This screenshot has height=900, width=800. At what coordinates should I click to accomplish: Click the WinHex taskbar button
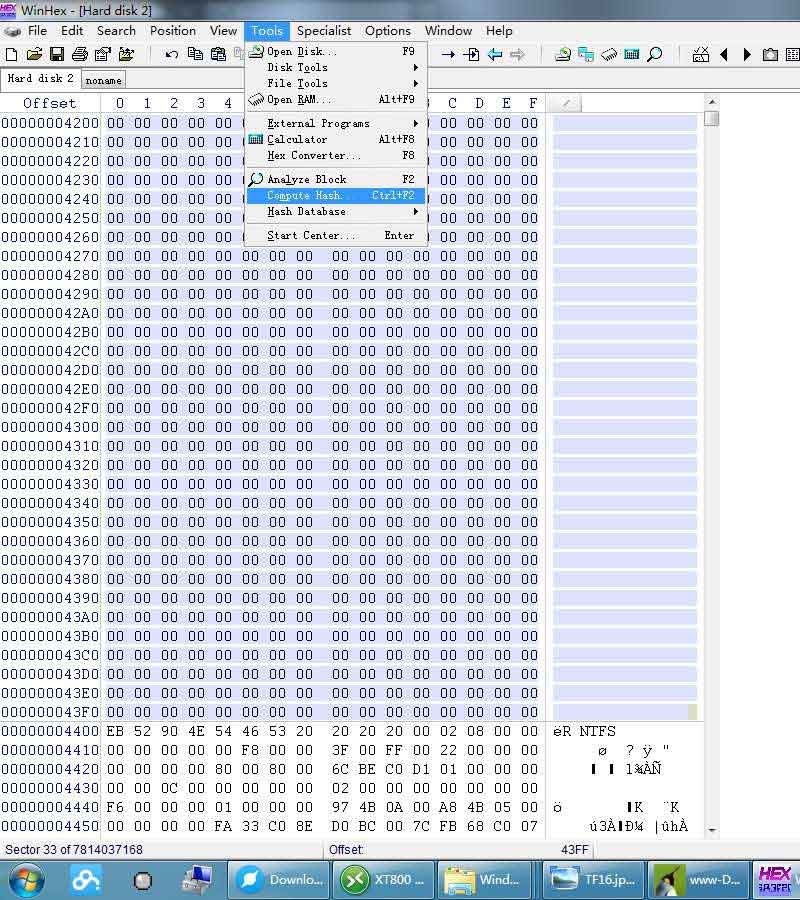(776, 880)
